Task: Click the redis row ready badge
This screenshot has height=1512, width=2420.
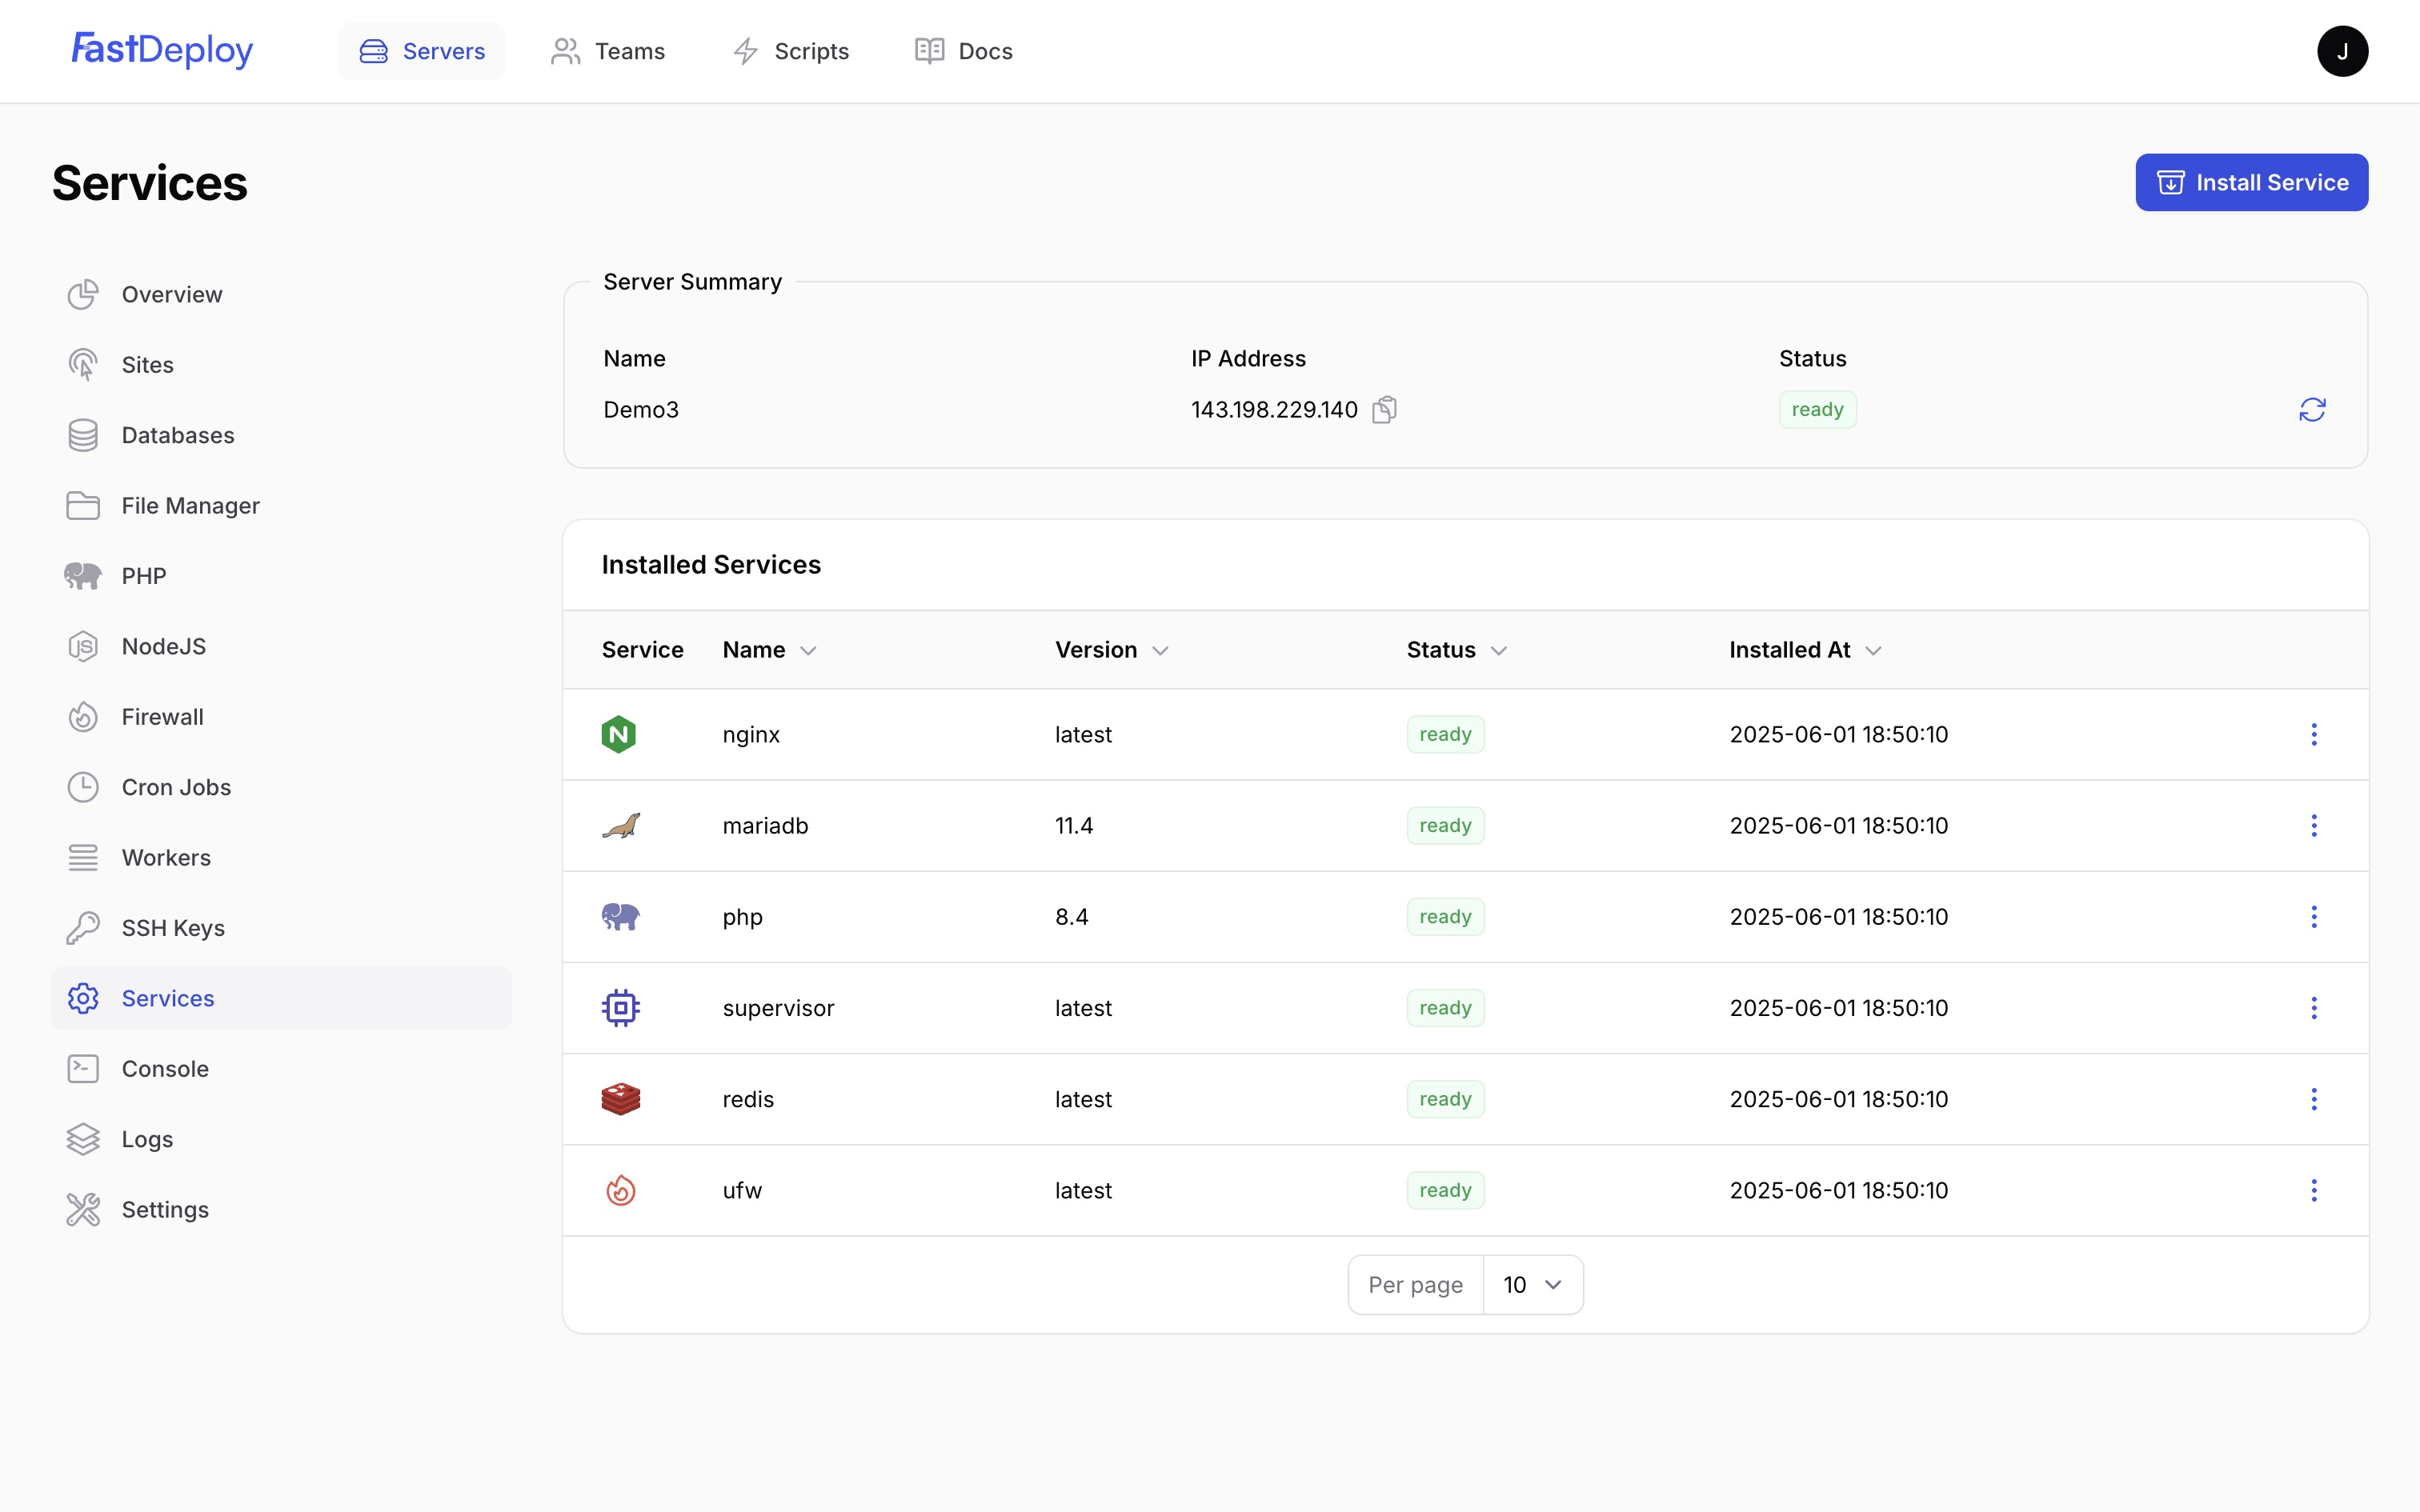Action: pos(1445,1099)
